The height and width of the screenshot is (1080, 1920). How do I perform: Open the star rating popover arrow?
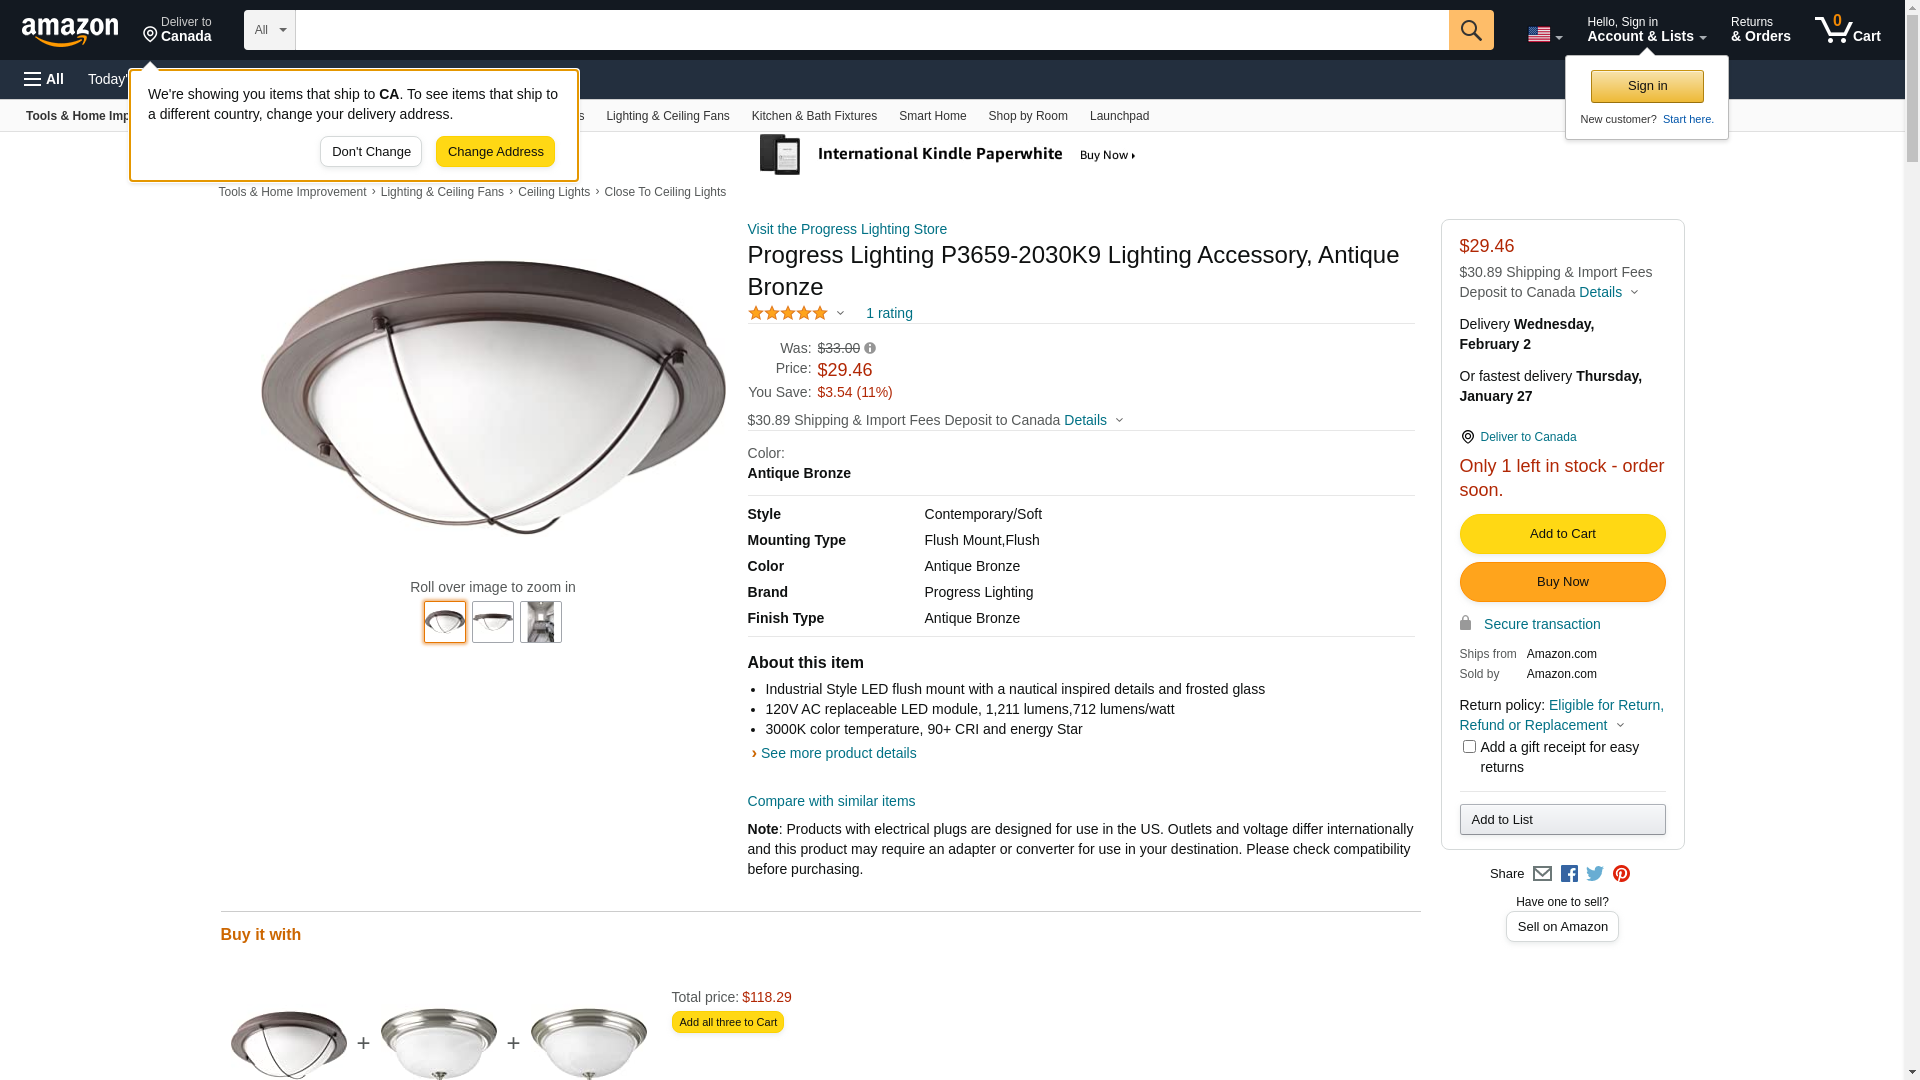pos(840,314)
